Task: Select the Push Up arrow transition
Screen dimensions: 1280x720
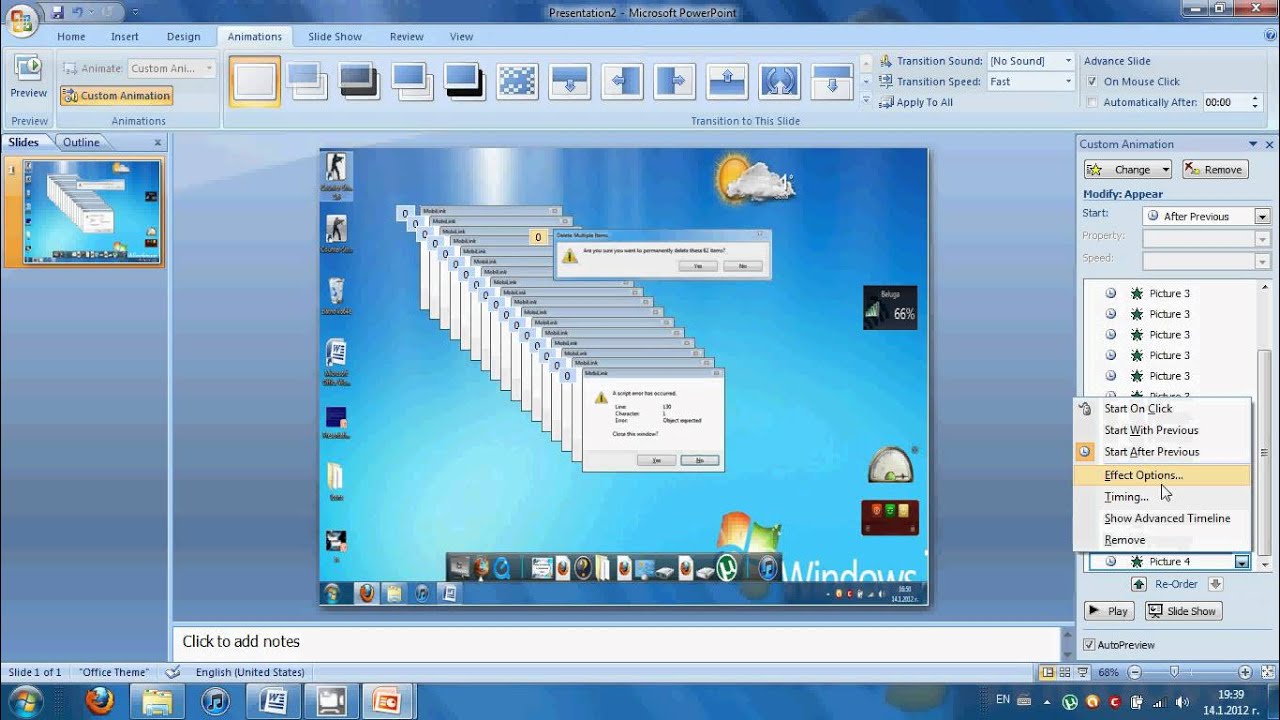Action: click(x=727, y=81)
